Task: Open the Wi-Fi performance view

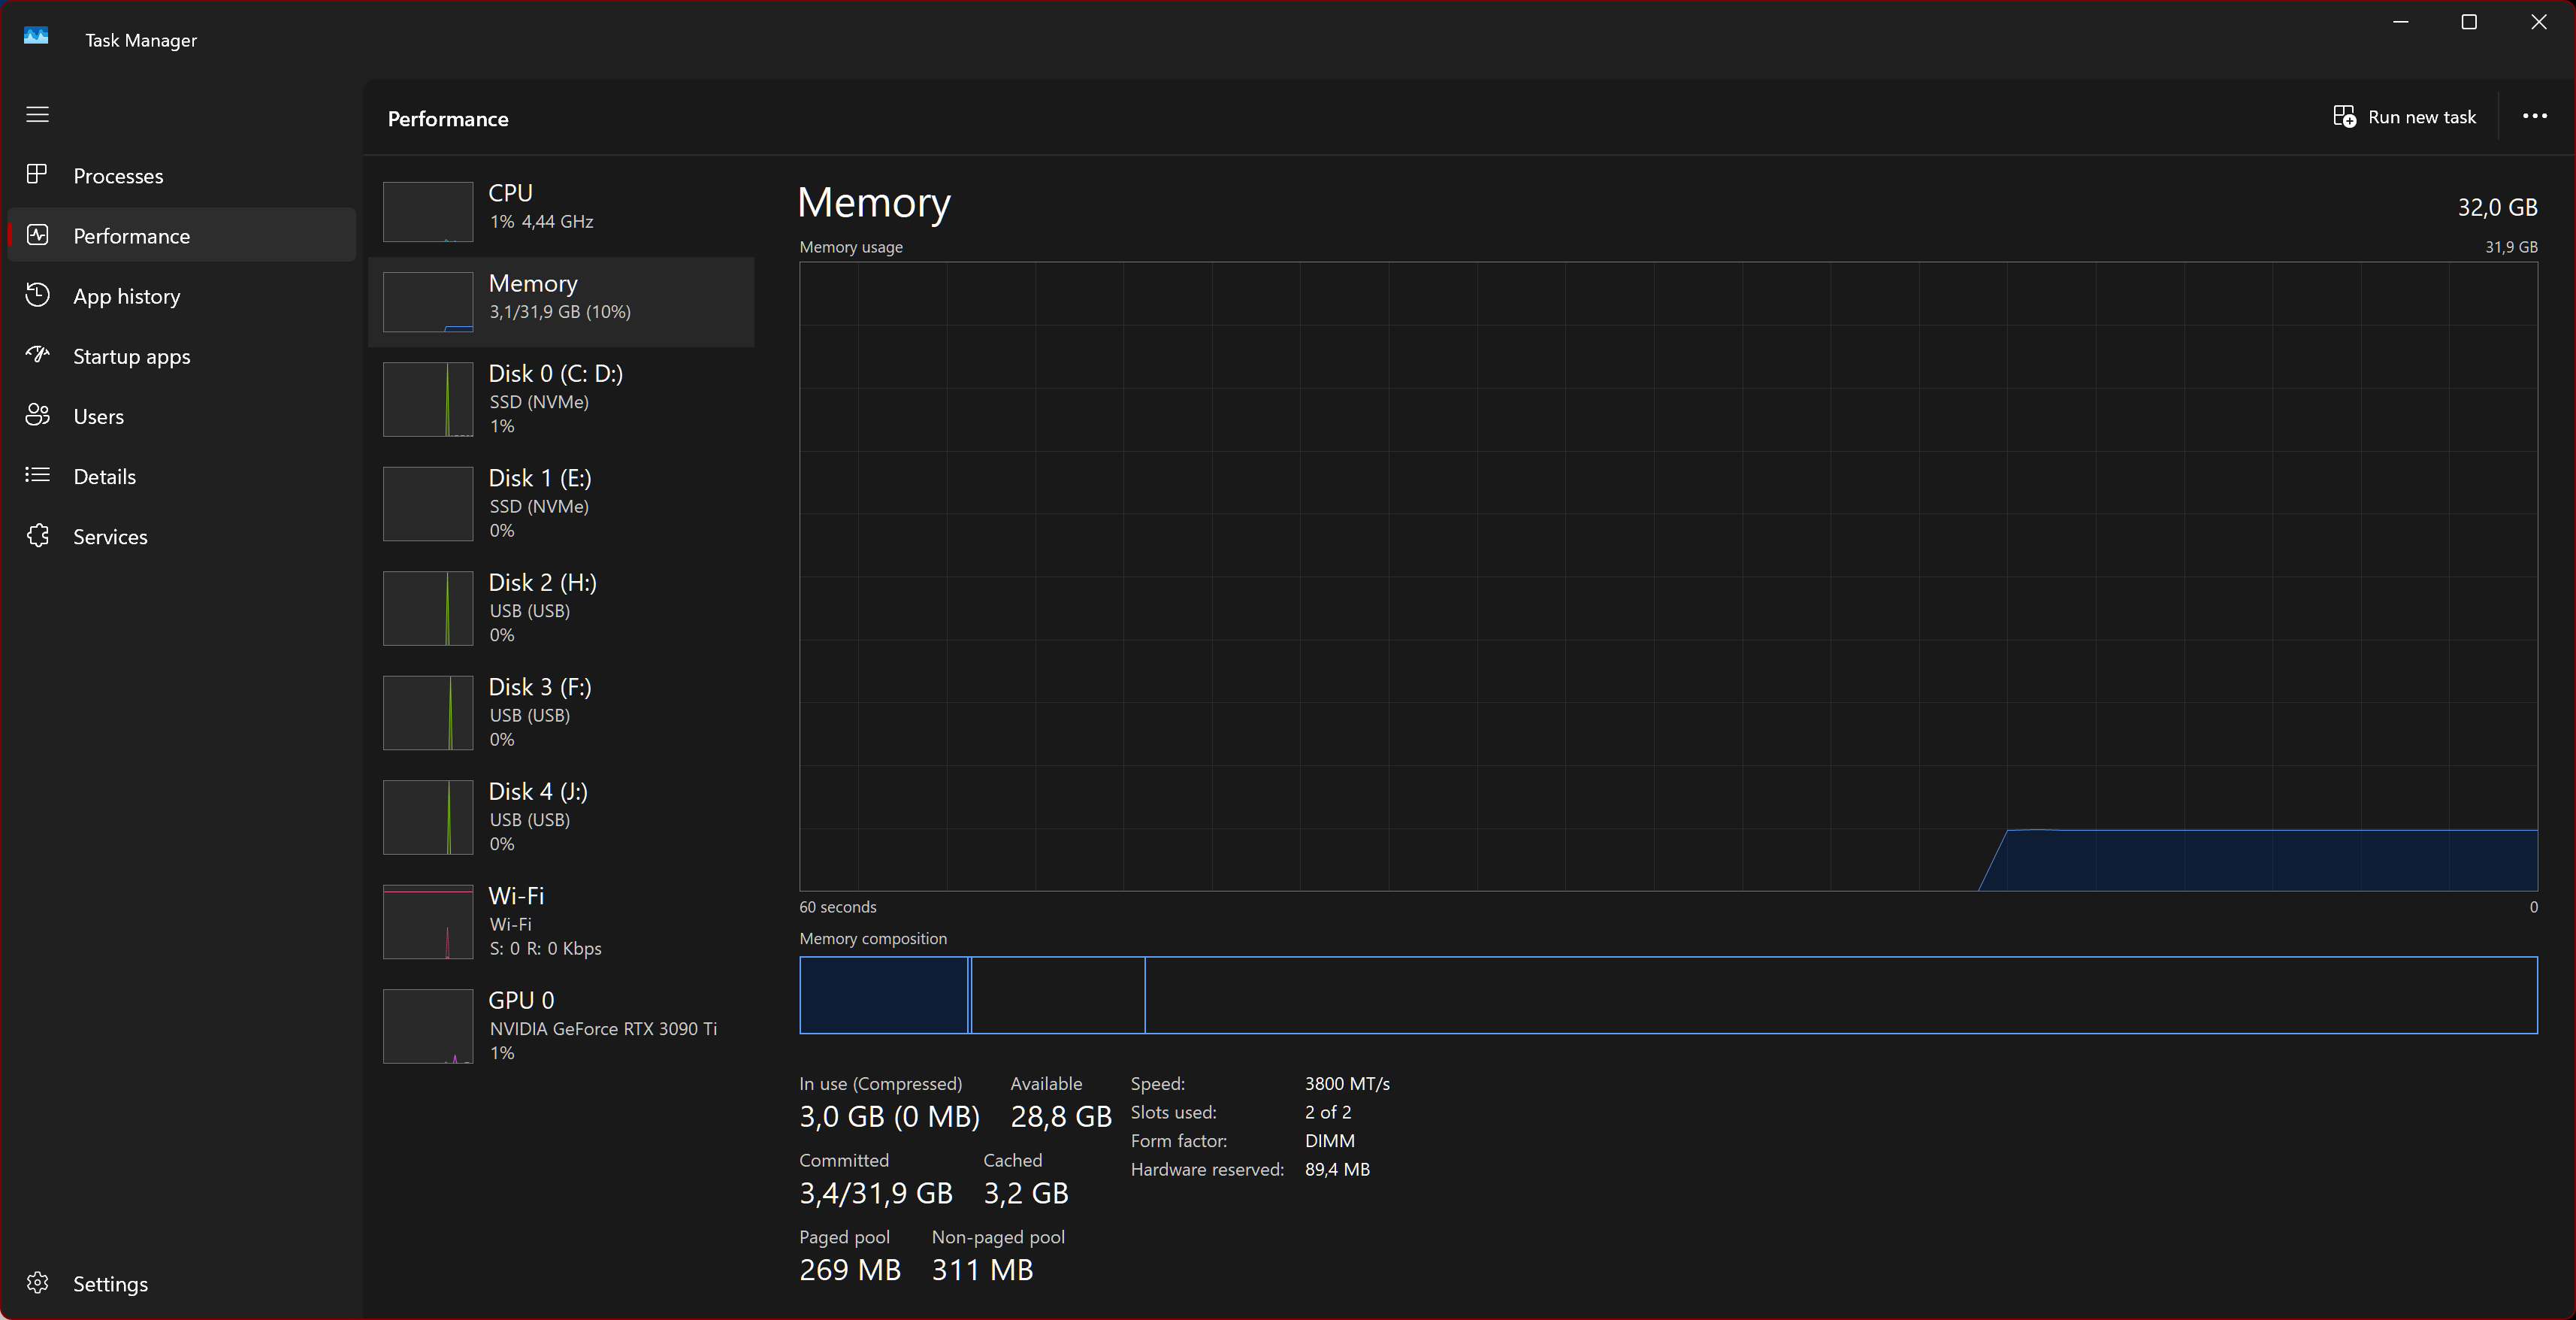Action: pyautogui.click(x=560, y=921)
